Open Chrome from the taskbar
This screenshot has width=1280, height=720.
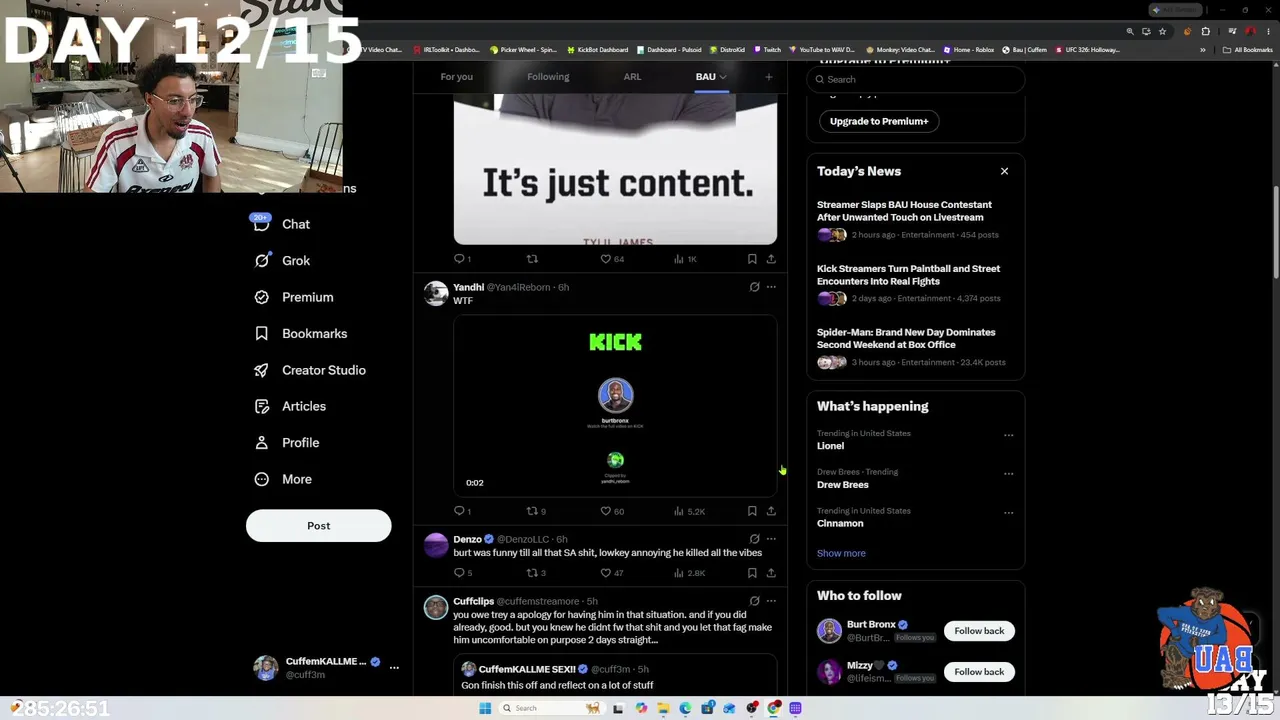[x=774, y=708]
